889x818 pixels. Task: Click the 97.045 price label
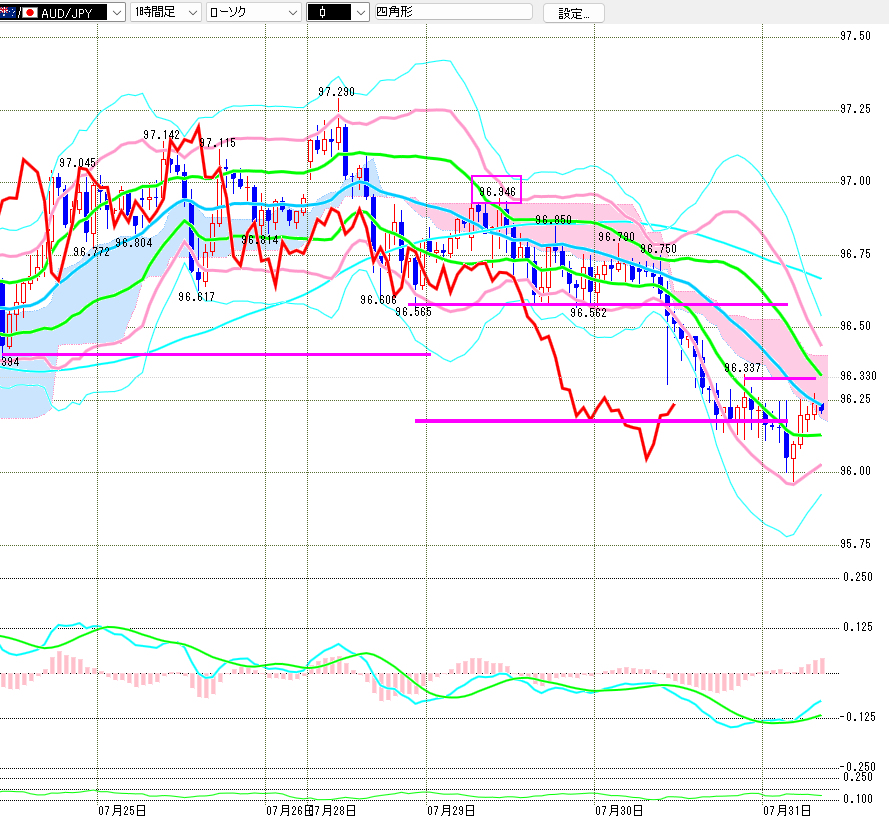[78, 163]
